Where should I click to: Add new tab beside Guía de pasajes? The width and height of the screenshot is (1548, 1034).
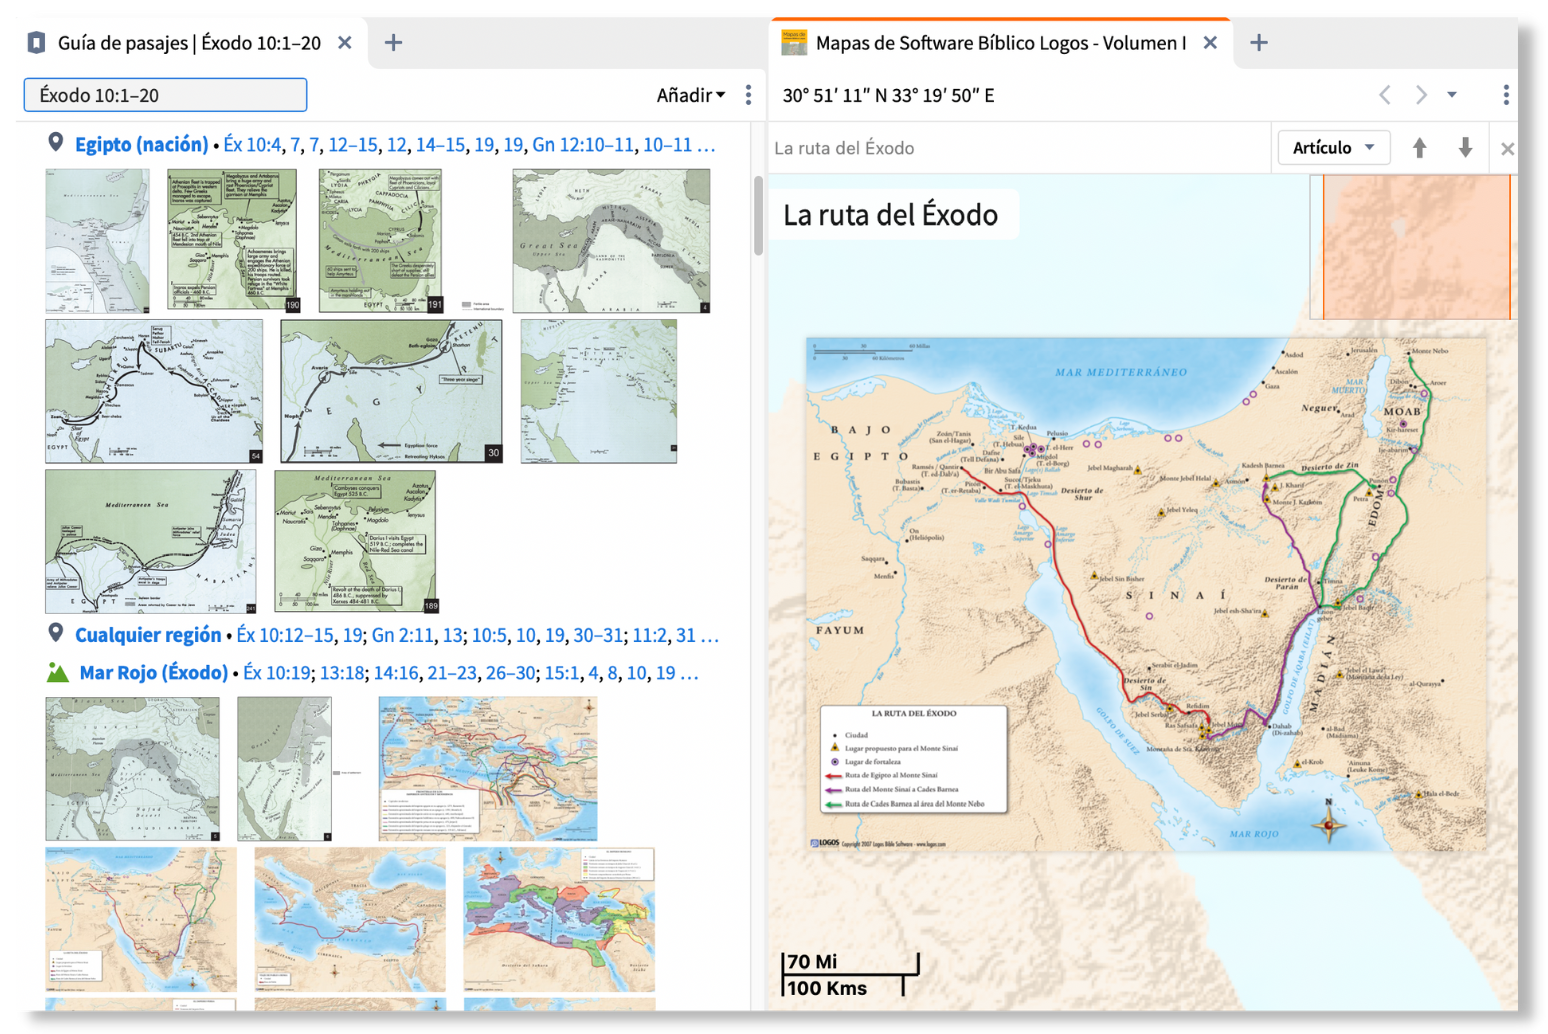[393, 43]
